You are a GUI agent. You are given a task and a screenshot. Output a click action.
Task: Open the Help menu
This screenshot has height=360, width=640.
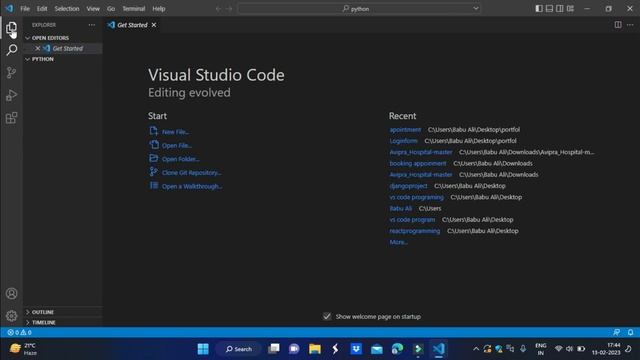tap(159, 9)
